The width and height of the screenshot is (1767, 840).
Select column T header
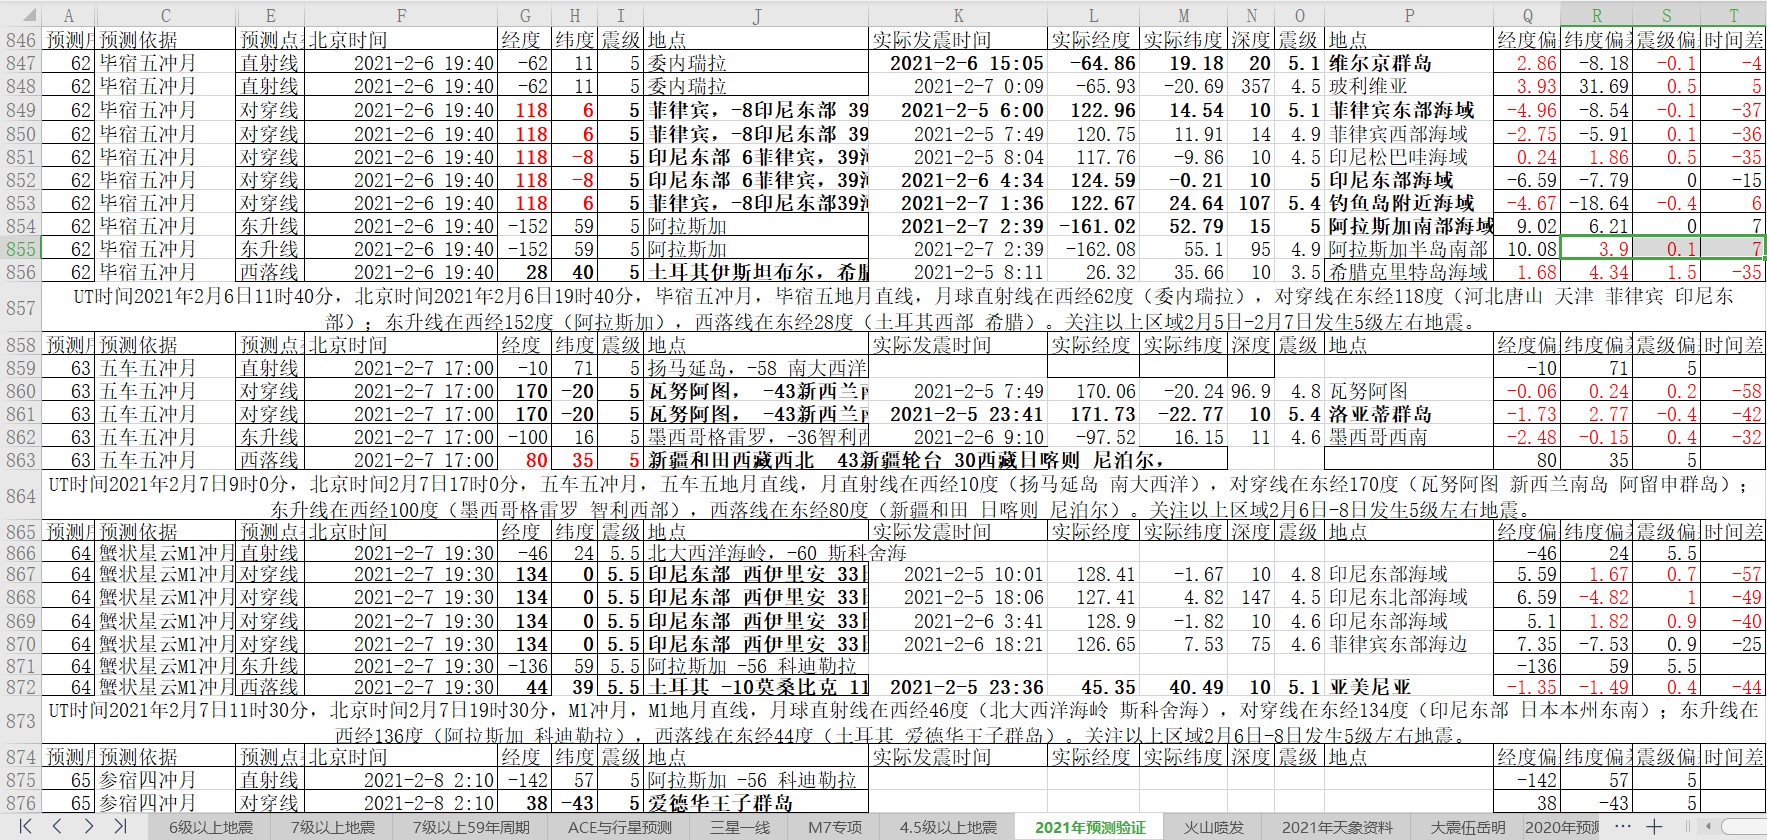(x=1733, y=15)
